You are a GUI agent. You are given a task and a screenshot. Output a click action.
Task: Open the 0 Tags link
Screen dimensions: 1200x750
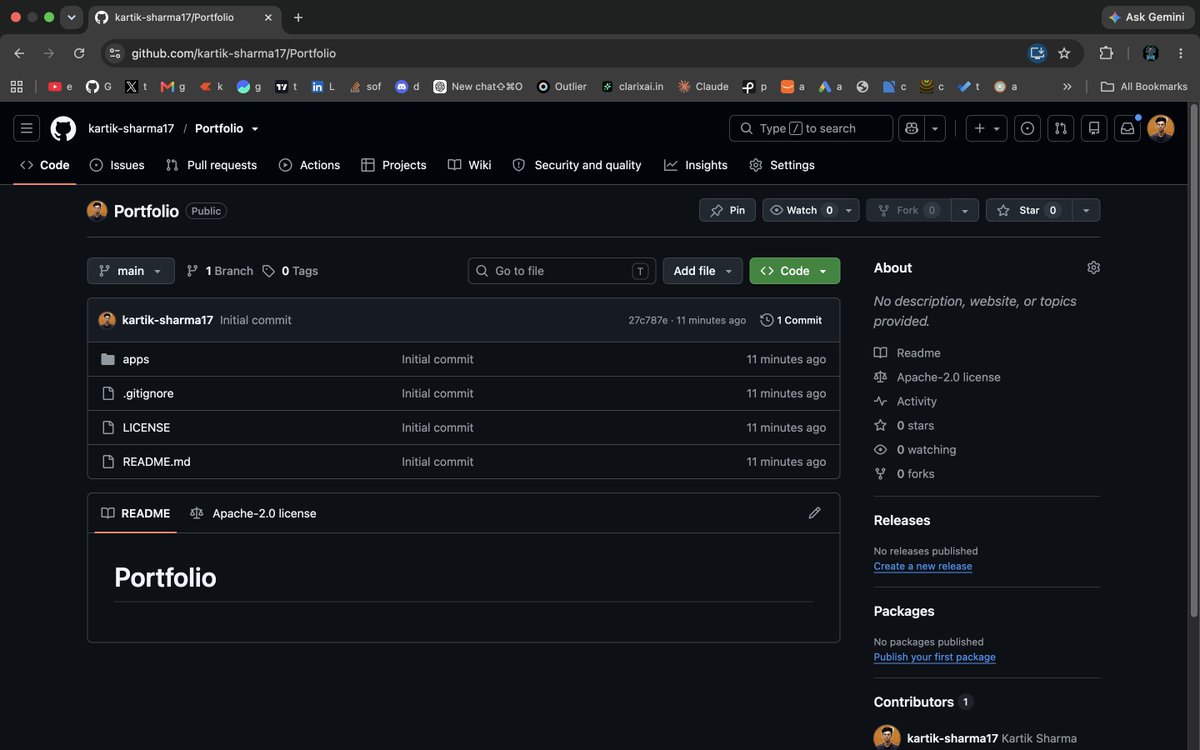tap(290, 271)
